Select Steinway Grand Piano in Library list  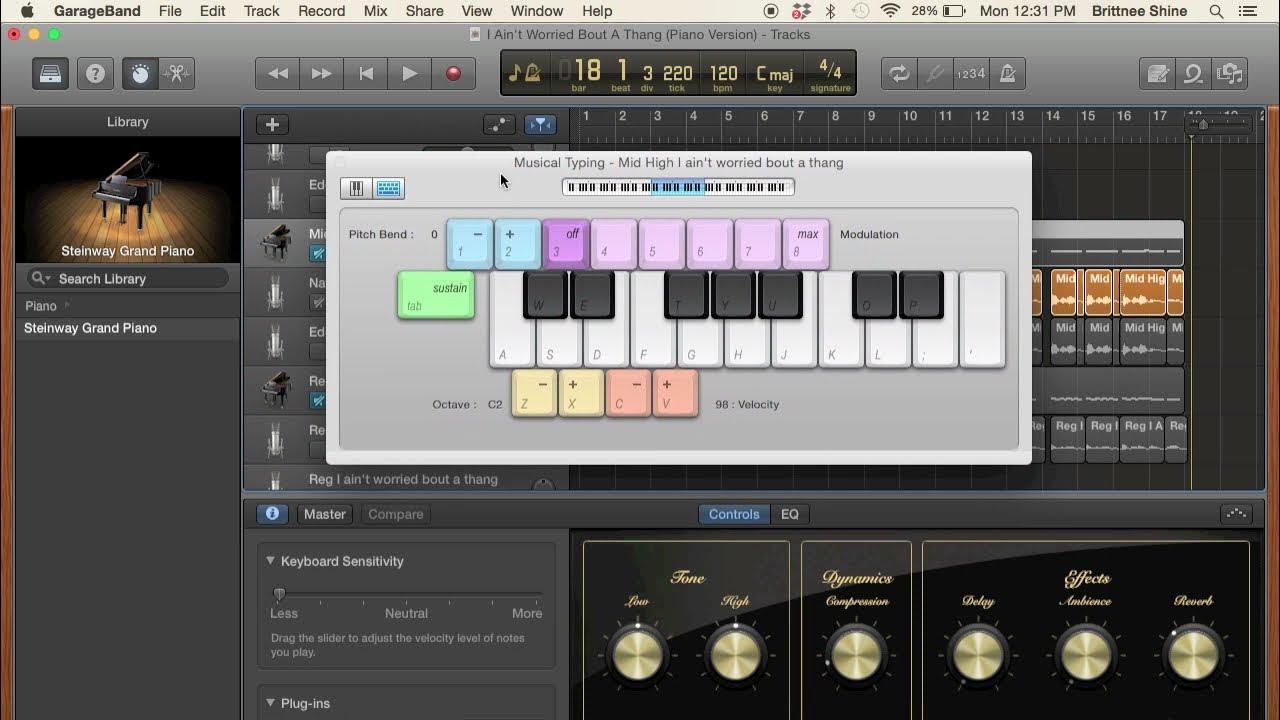[x=128, y=328]
